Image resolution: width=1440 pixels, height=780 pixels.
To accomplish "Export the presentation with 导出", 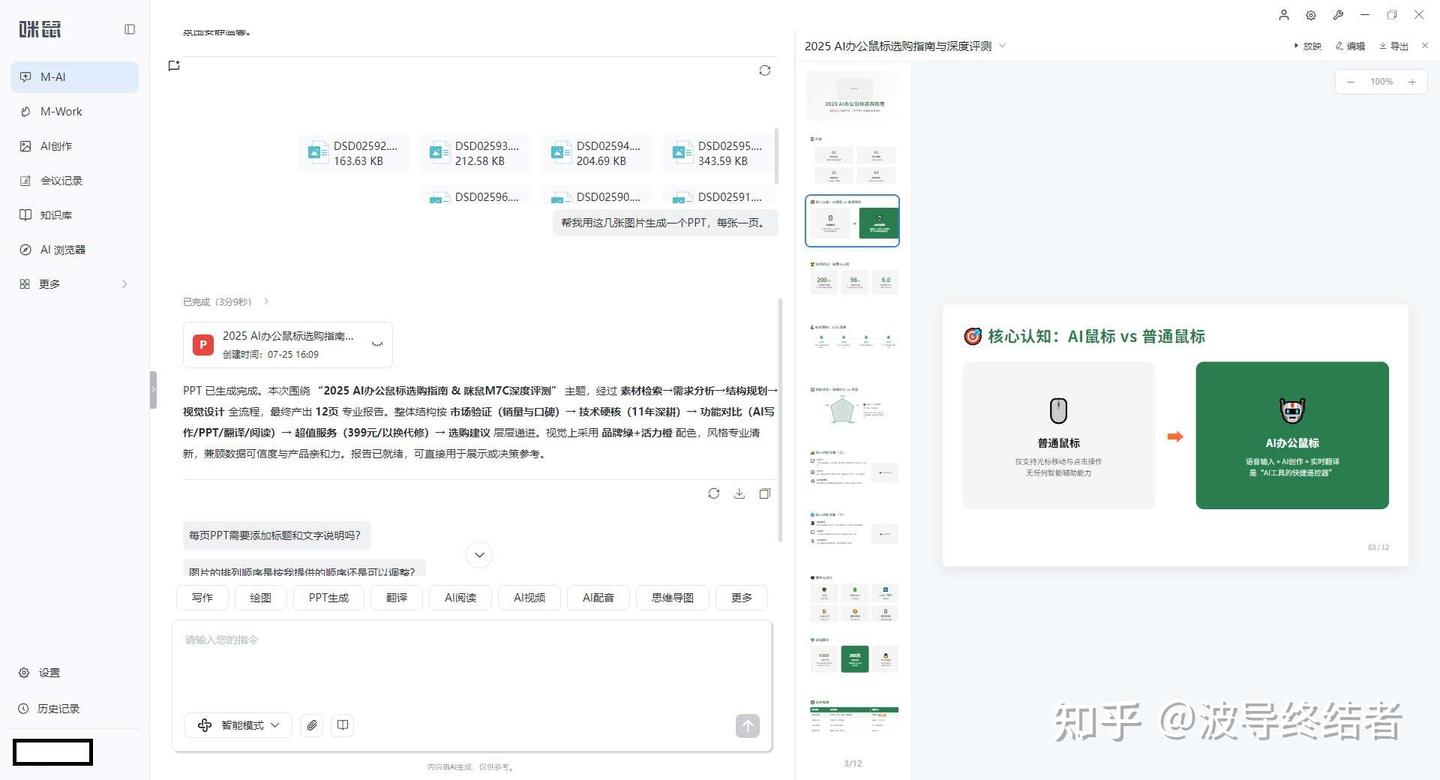I will 1394,46.
